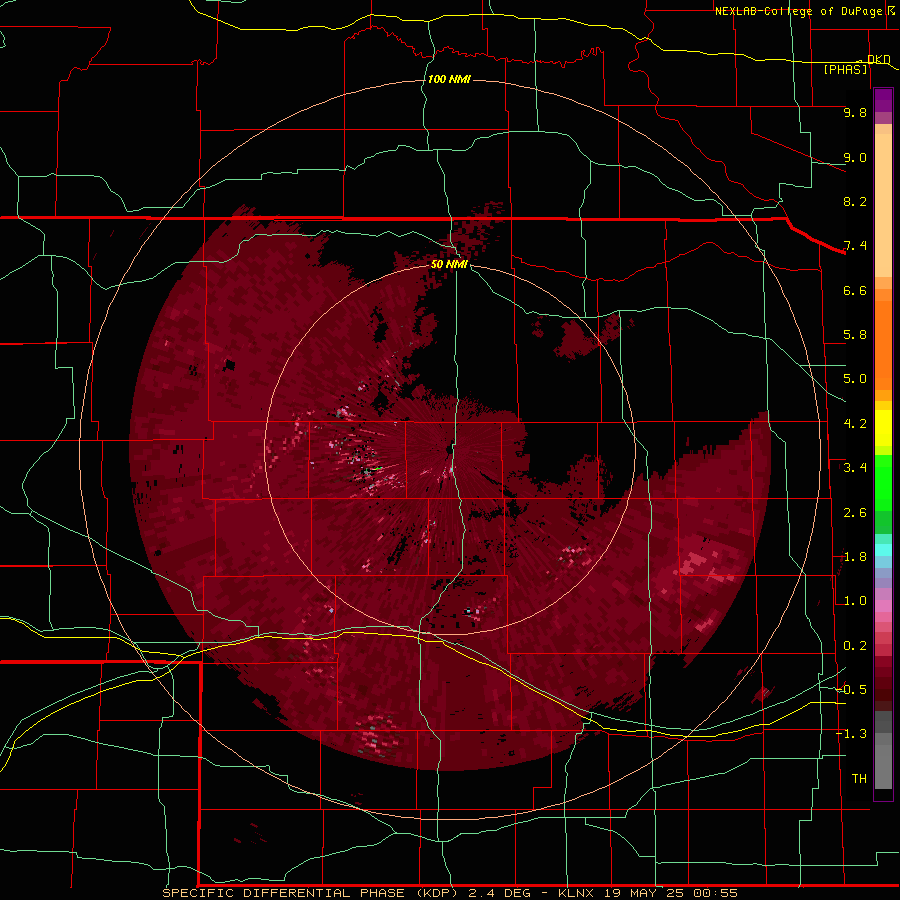Click the 1.8 value on the scale
The image size is (900, 900).
pyautogui.click(x=855, y=557)
